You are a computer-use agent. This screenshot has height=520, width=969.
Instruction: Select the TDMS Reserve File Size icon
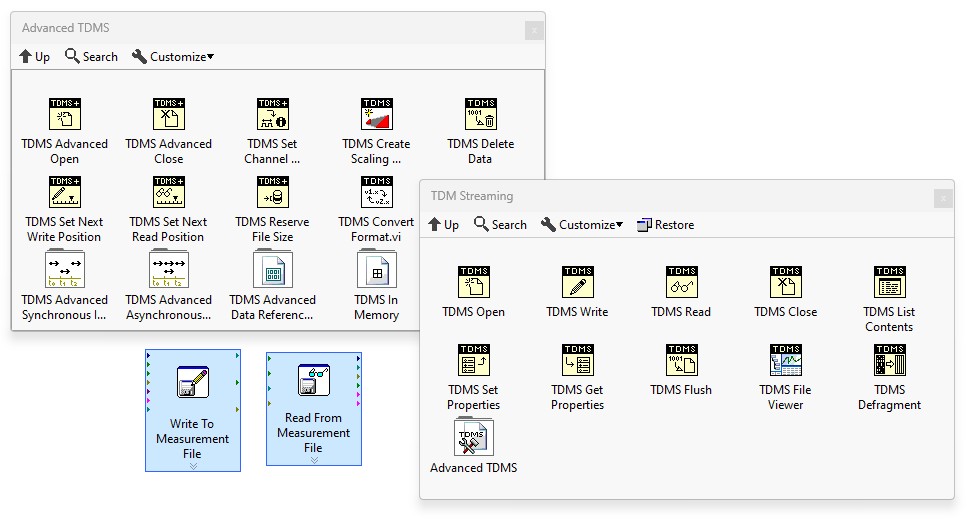[273, 192]
